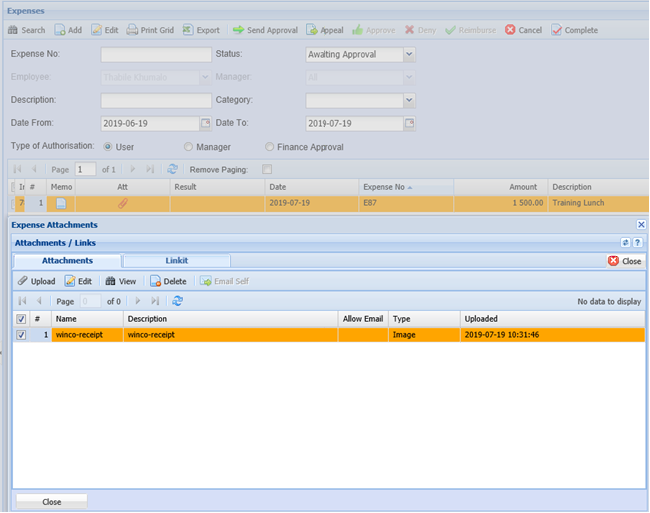Toggle the Remove Paging checkbox
650x513 pixels.
coord(267,170)
